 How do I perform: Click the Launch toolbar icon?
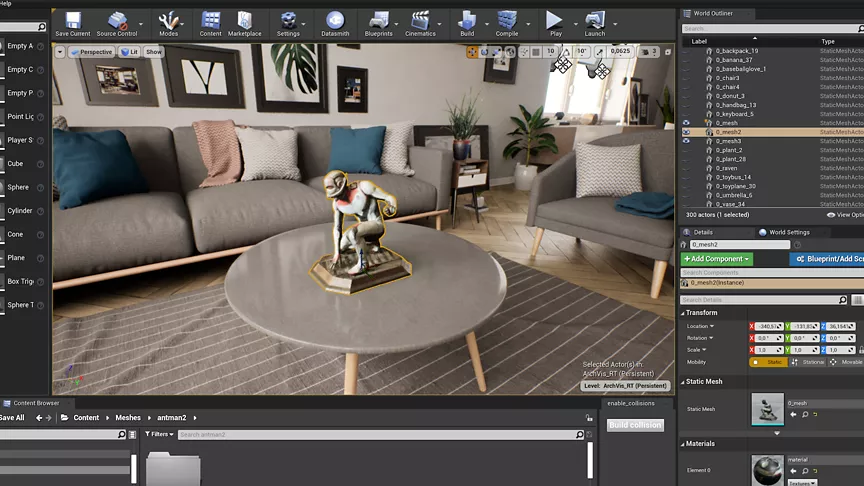tap(595, 24)
